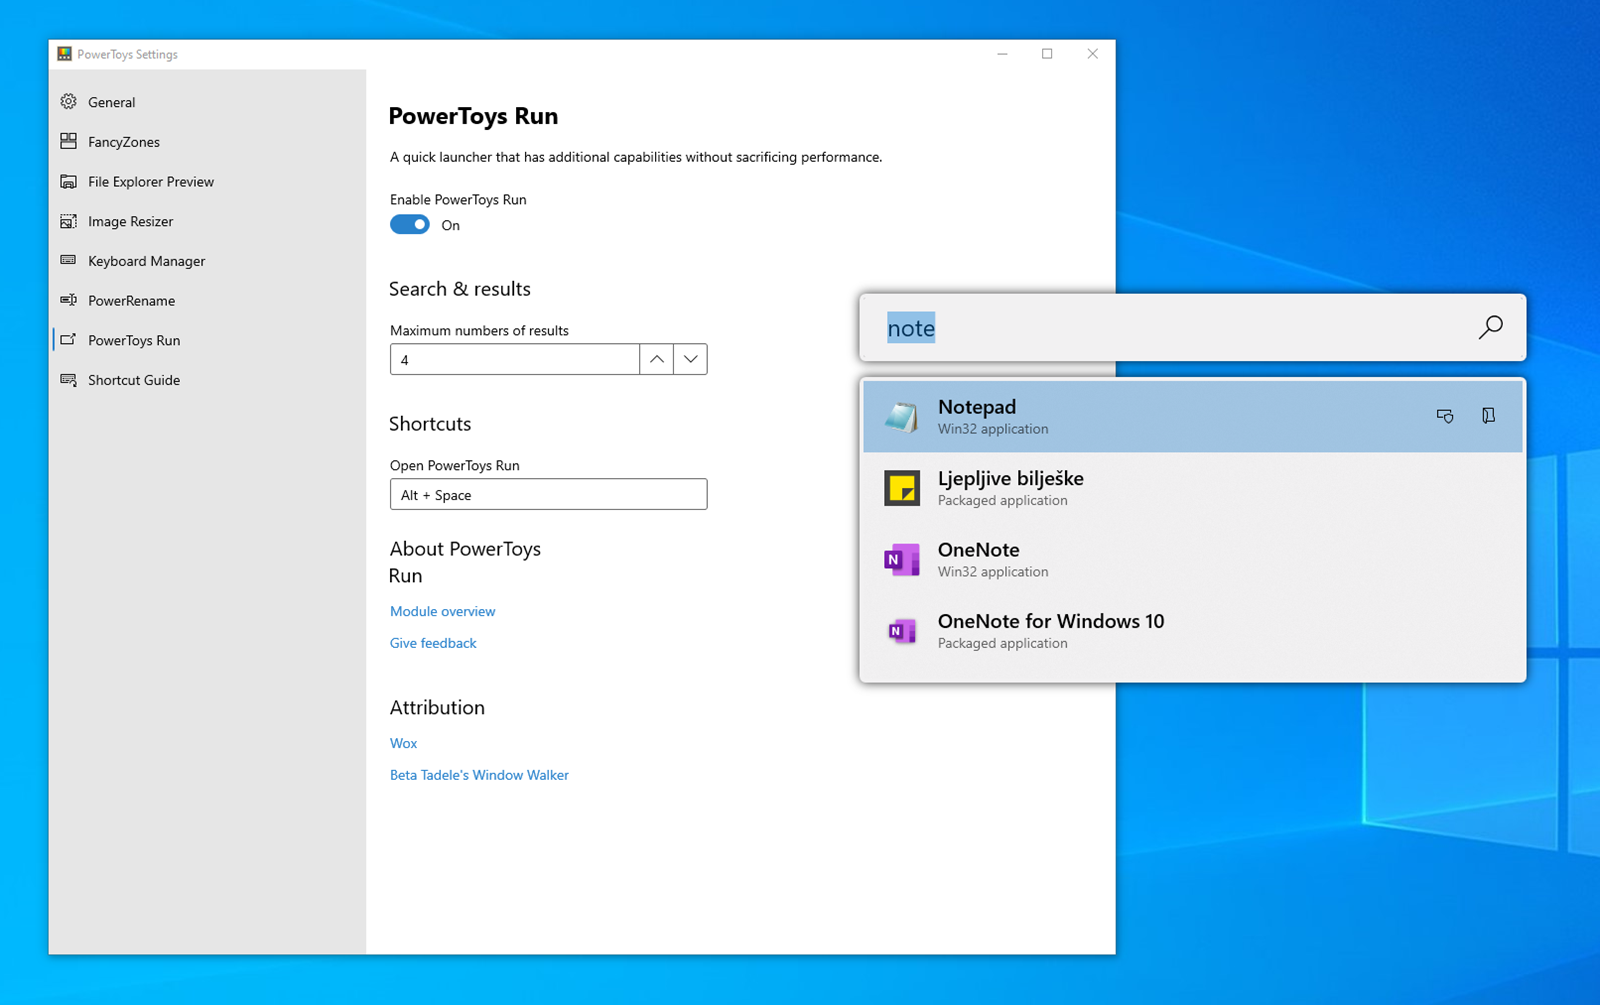The image size is (1600, 1005).
Task: Click the PowerToys Run page heading
Action: coord(473,116)
